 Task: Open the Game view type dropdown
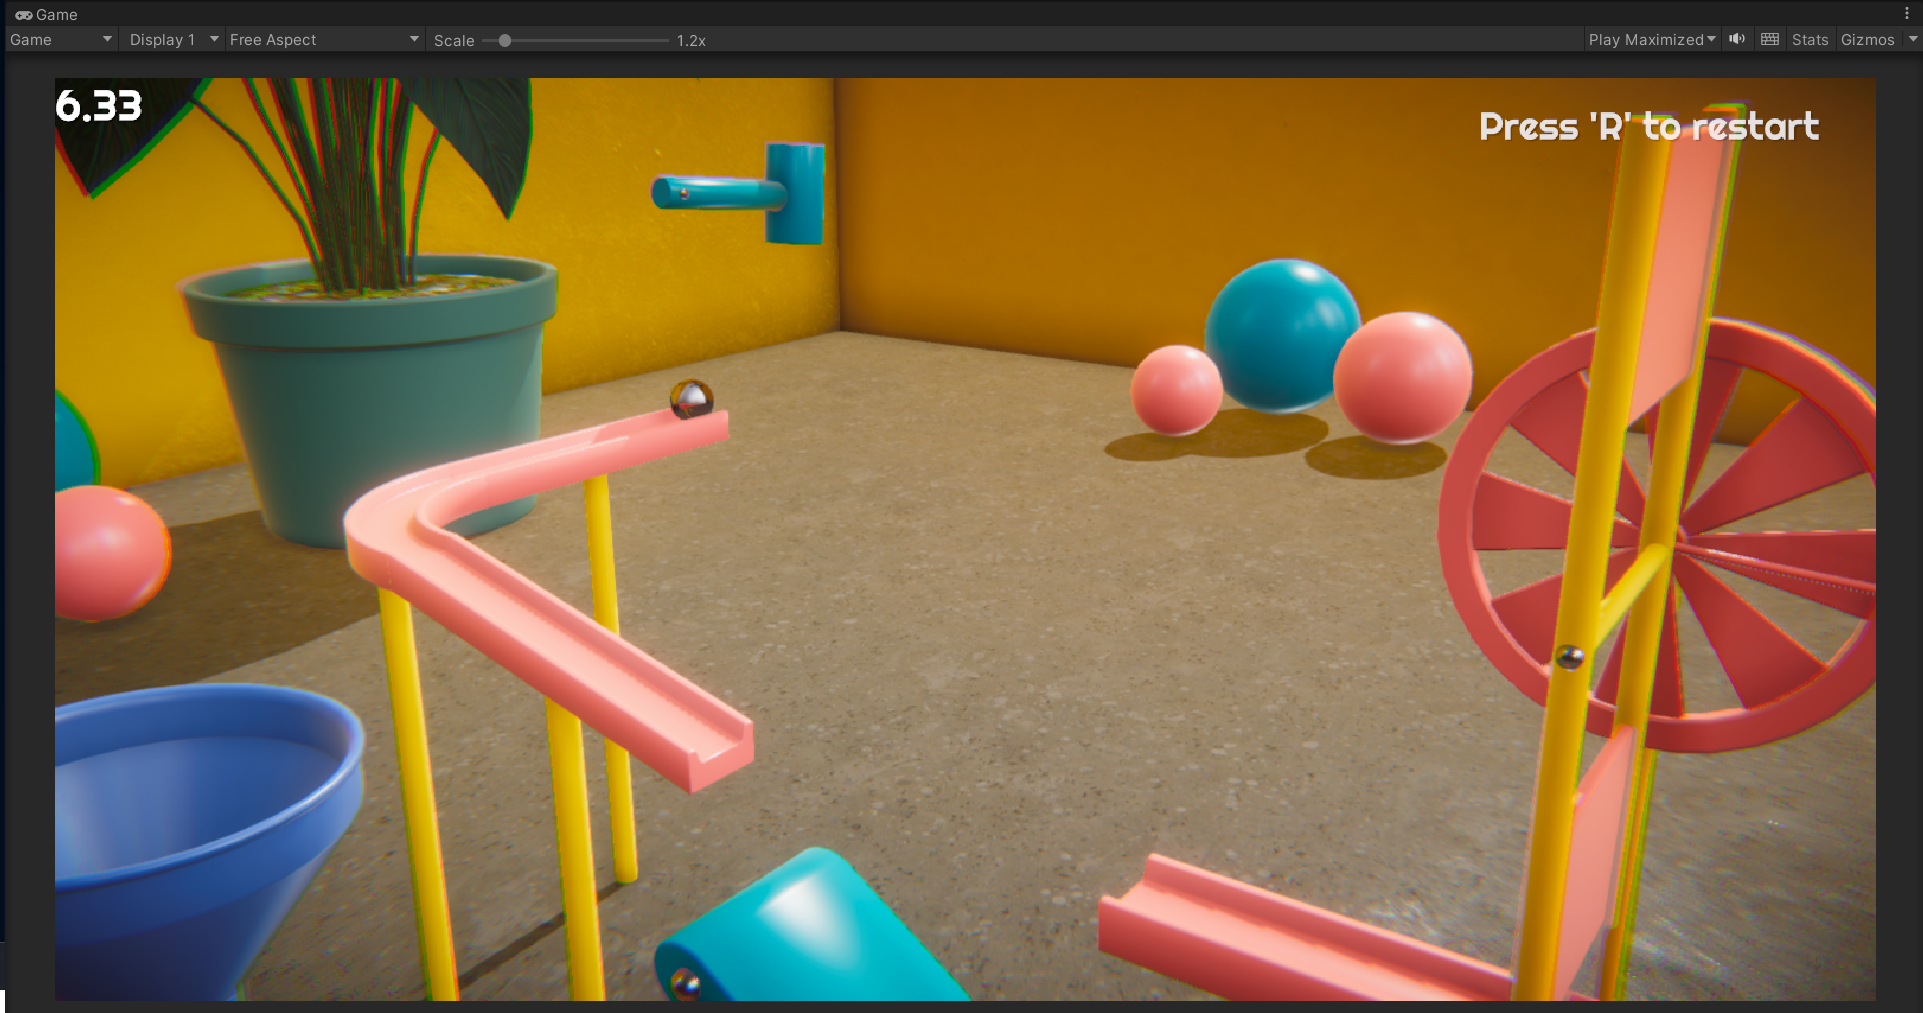point(60,40)
